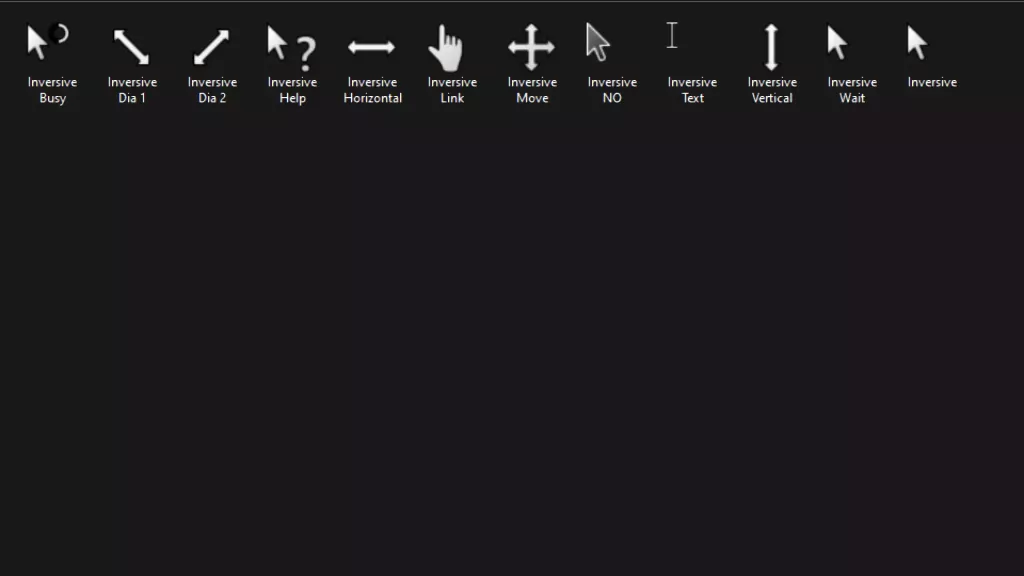Select the Inversive Move four-way arrow cursor
This screenshot has width=1024, height=576.
(531, 44)
